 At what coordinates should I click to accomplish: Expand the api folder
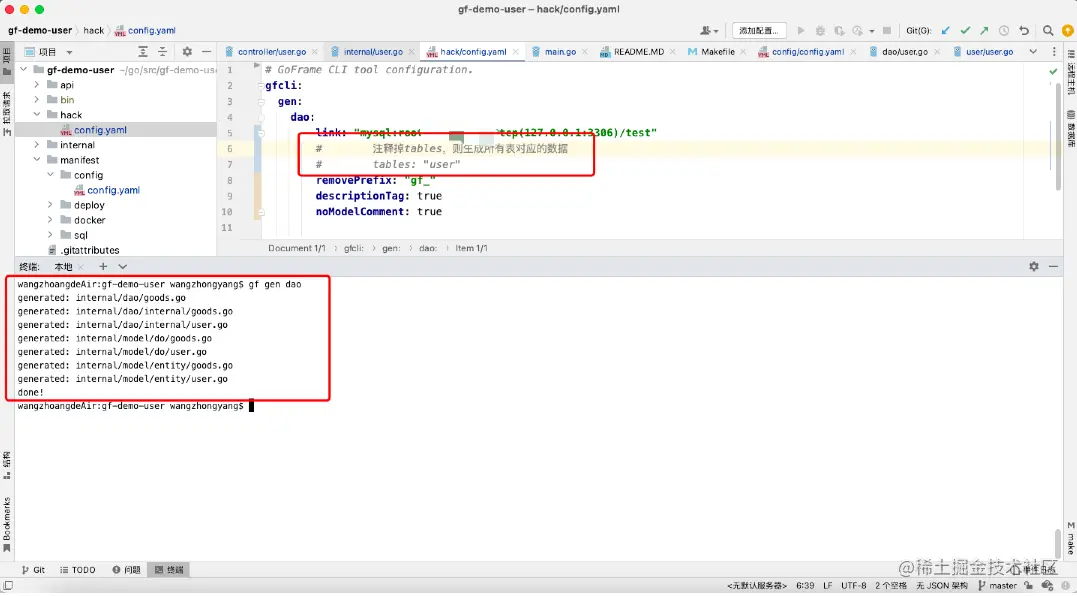36,84
